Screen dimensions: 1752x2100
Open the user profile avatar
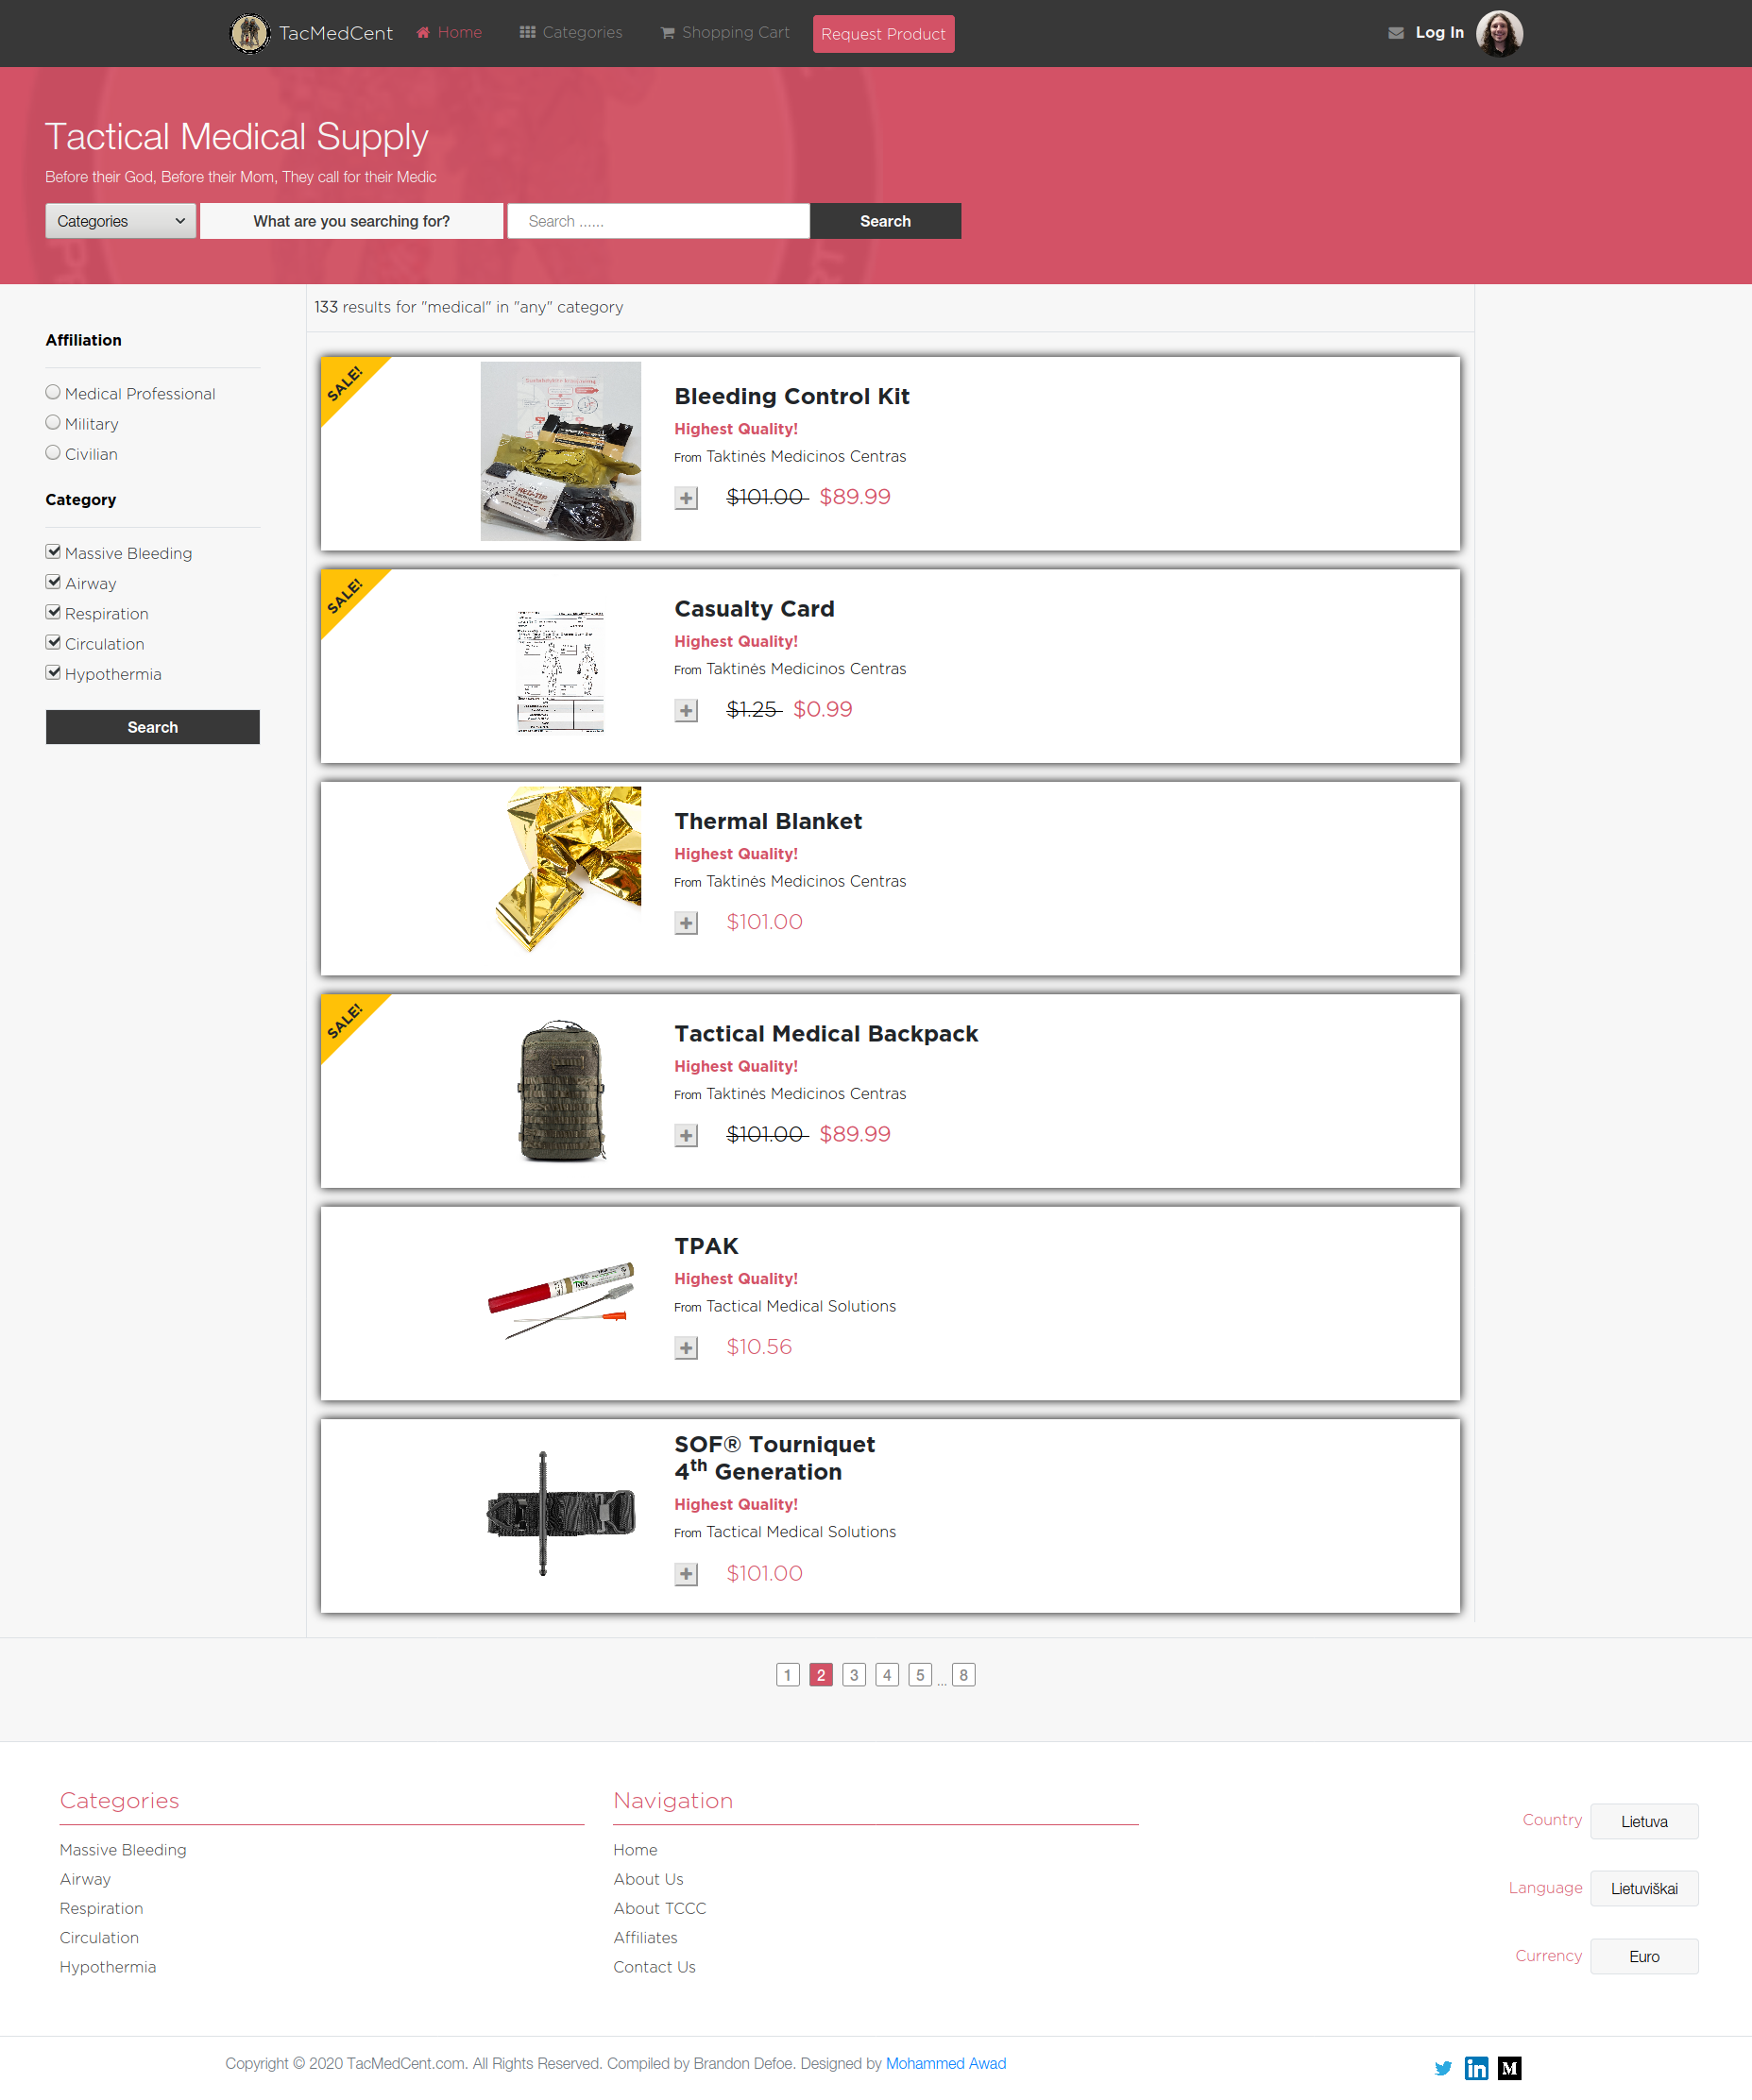tap(1498, 34)
